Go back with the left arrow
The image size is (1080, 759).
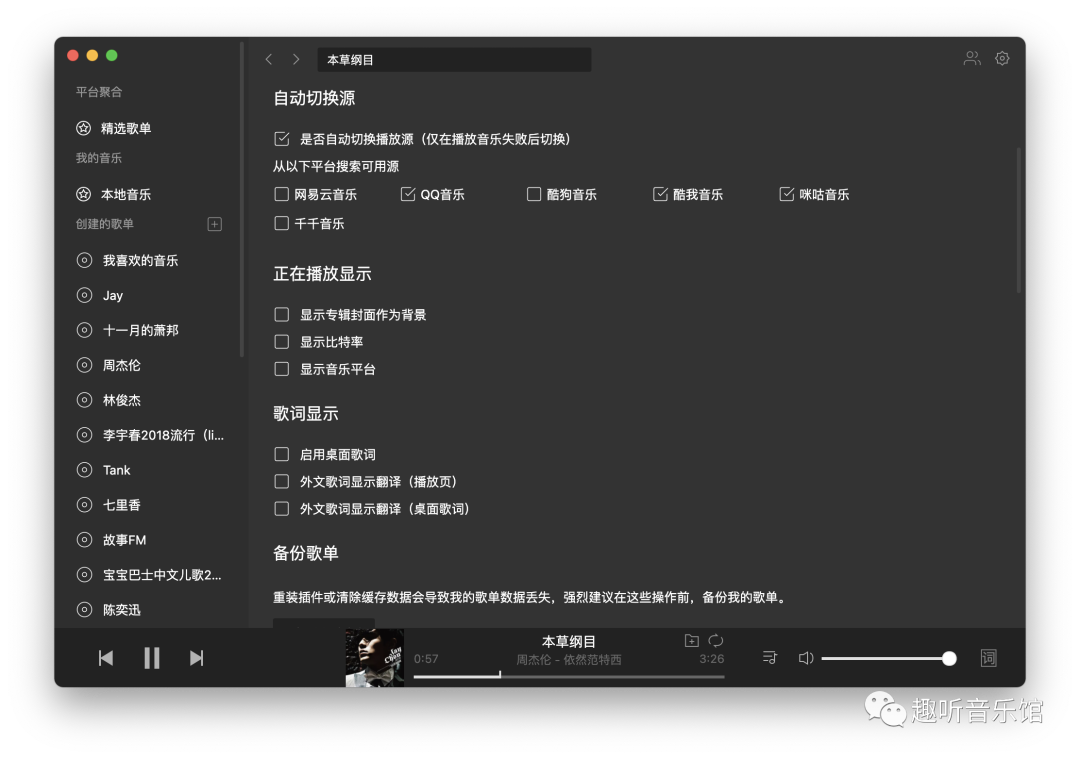pyautogui.click(x=269, y=59)
